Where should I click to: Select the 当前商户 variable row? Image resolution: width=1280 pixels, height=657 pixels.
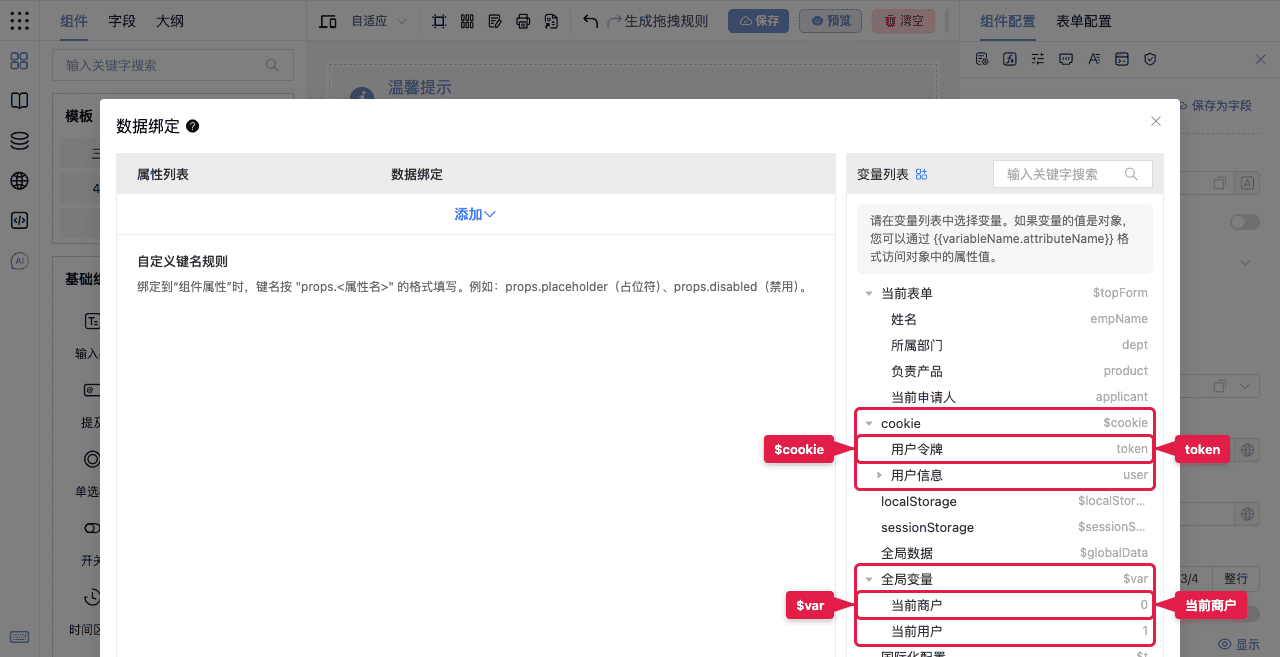click(x=1004, y=605)
